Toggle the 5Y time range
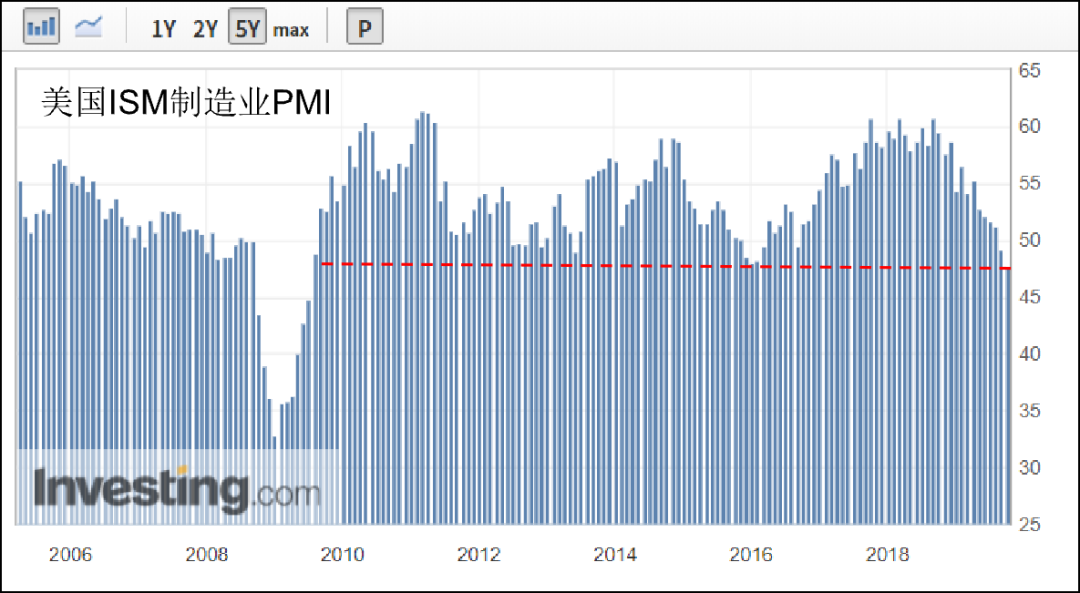The width and height of the screenshot is (1080, 593). [x=247, y=29]
